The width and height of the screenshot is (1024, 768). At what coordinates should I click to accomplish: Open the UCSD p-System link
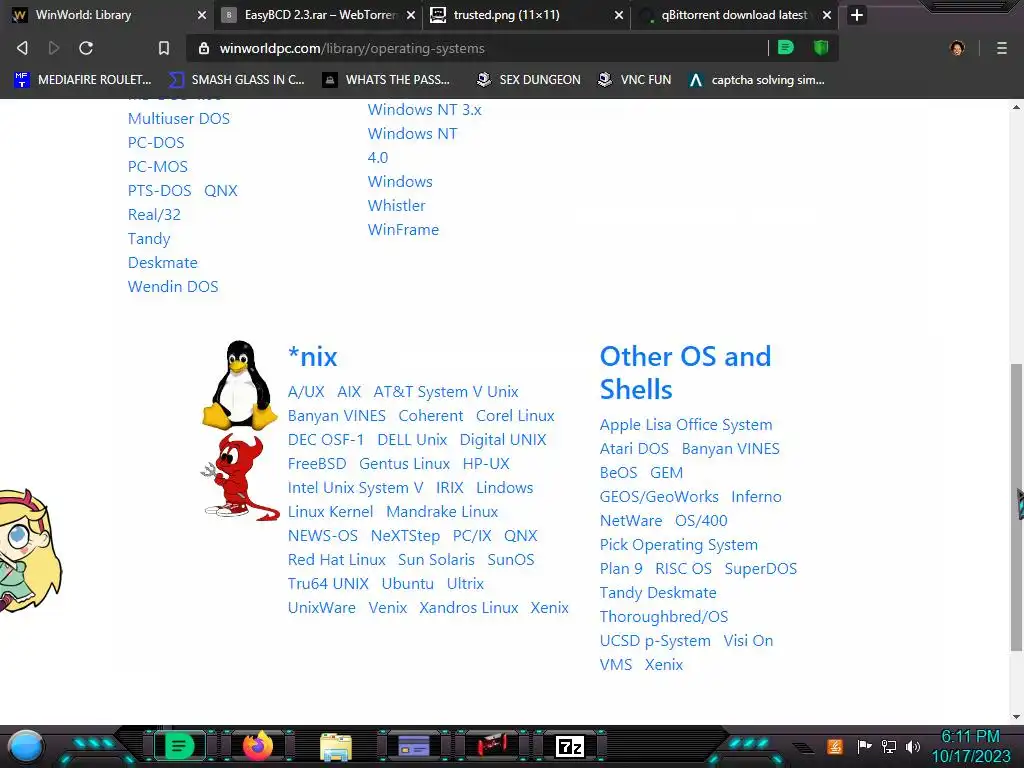pos(654,641)
